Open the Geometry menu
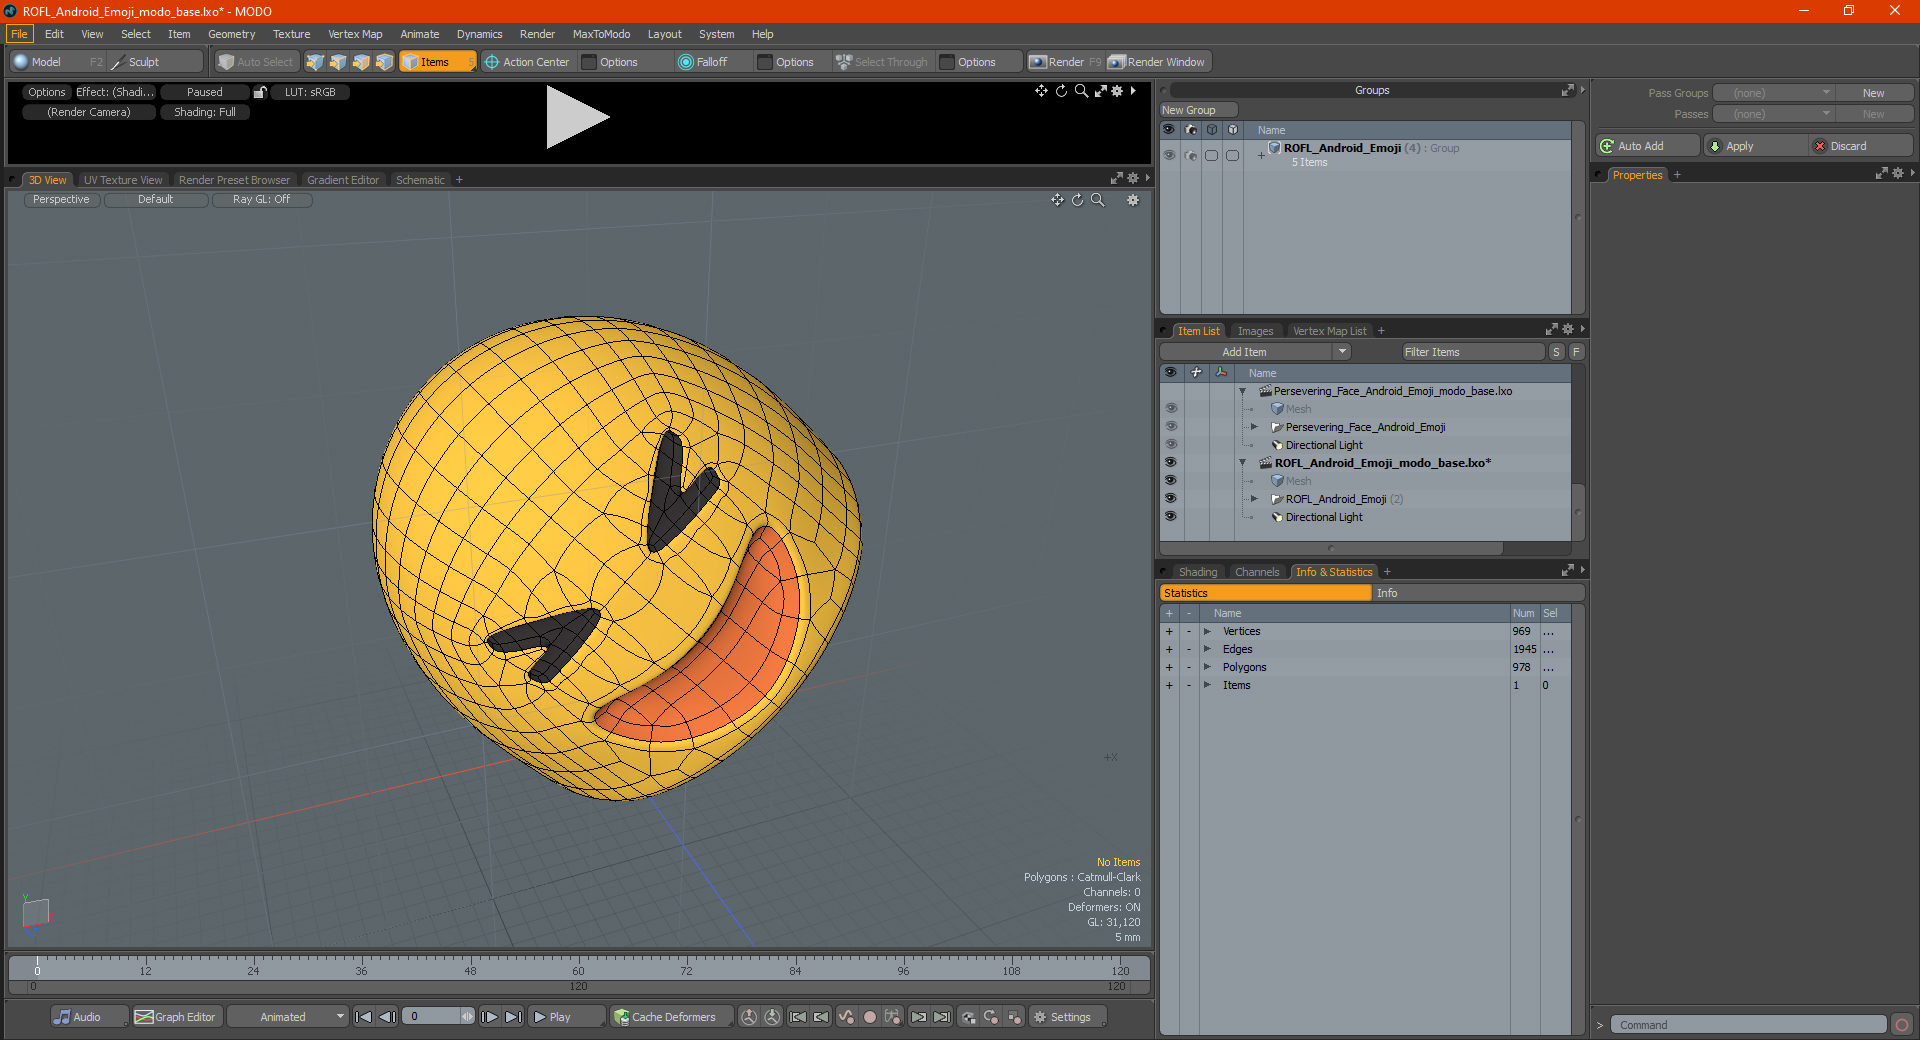1920x1040 pixels. click(x=231, y=34)
